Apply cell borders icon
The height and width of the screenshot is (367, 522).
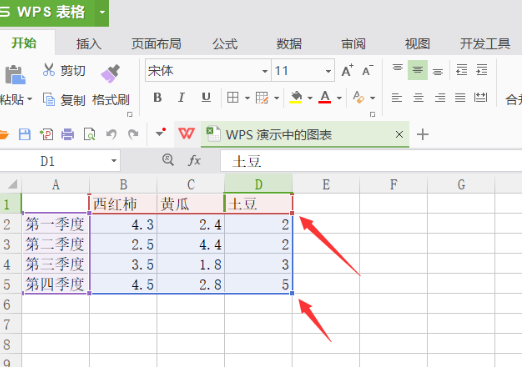pos(232,98)
